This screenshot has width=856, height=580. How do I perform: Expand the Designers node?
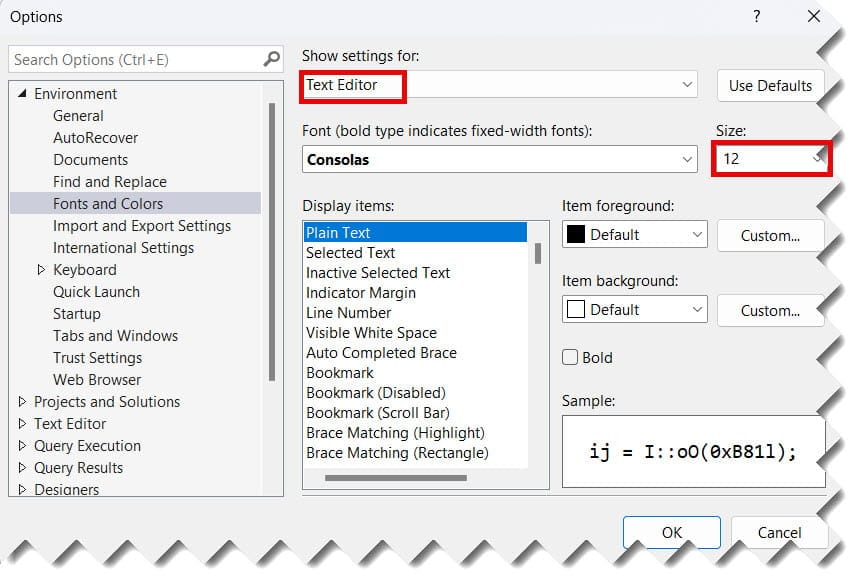23,489
